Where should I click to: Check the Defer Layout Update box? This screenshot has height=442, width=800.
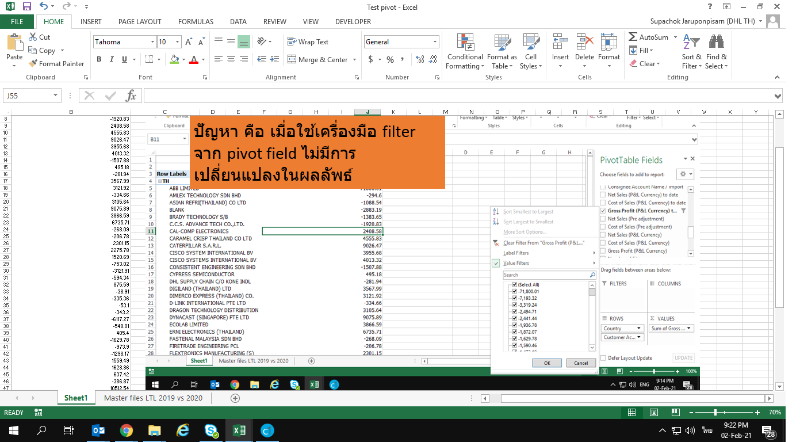coord(604,357)
